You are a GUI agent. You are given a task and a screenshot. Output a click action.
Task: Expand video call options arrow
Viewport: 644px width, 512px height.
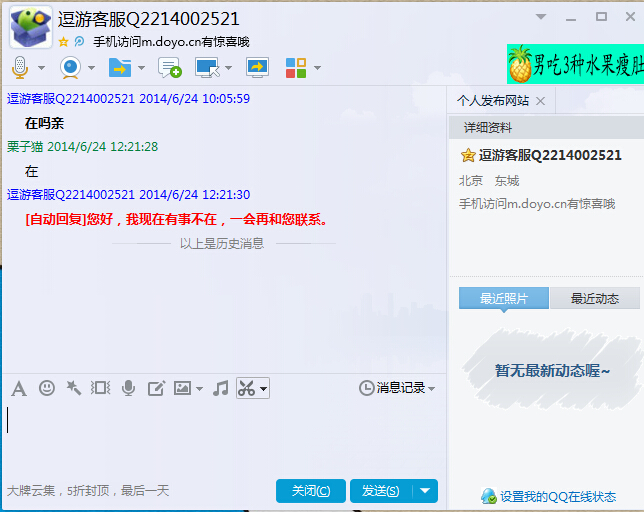[x=92, y=68]
